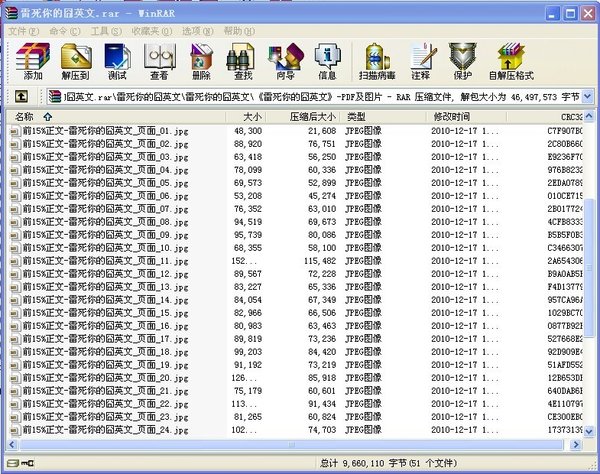Sort by CRC32 column header
This screenshot has height=474, width=600.
pyautogui.click(x=545, y=117)
